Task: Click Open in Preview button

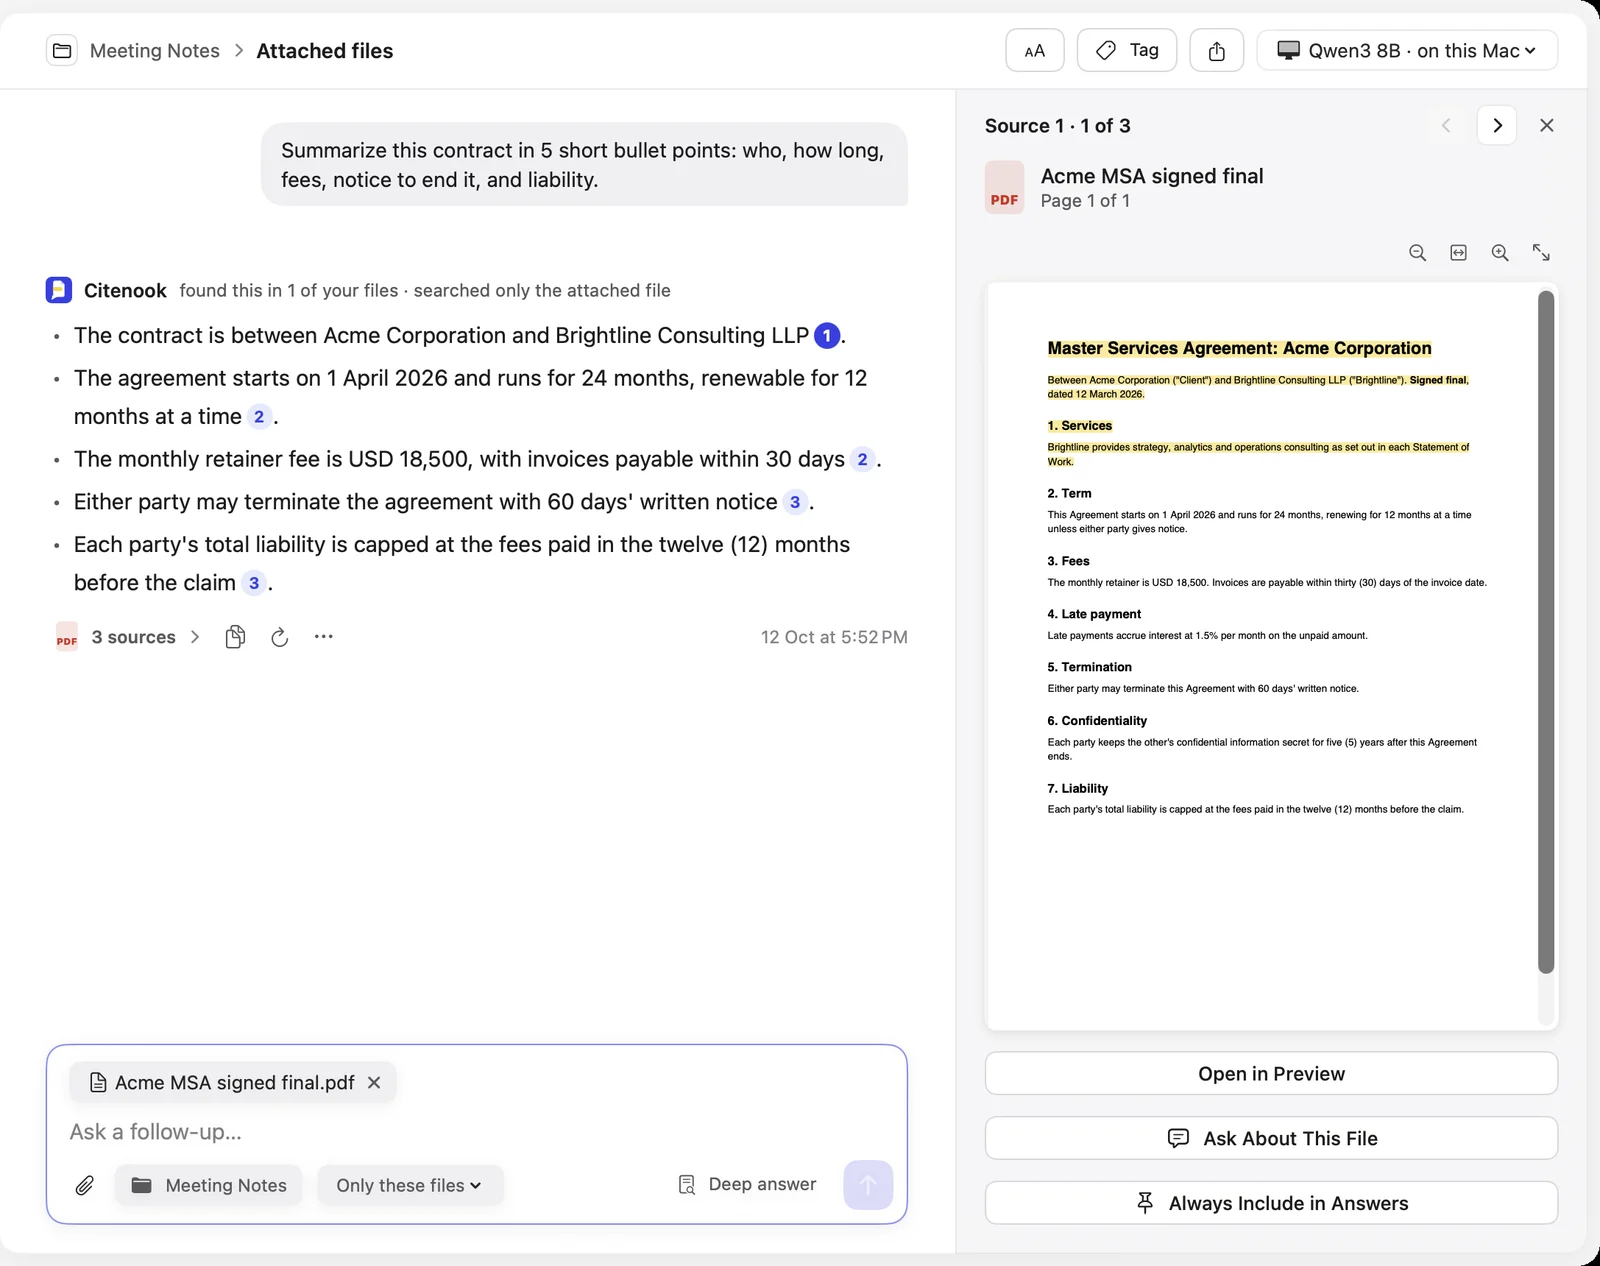Action: pos(1271,1074)
